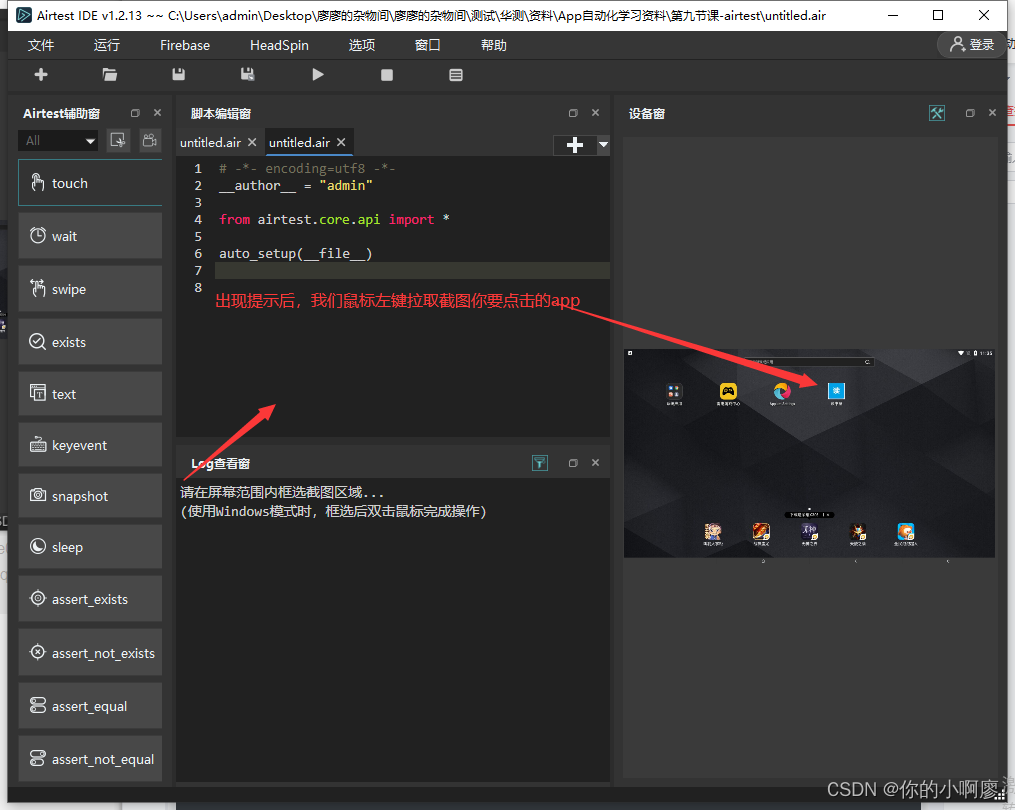Screen dimensions: 1015x810
Task: Select the assert_equal command
Action: click(90, 706)
